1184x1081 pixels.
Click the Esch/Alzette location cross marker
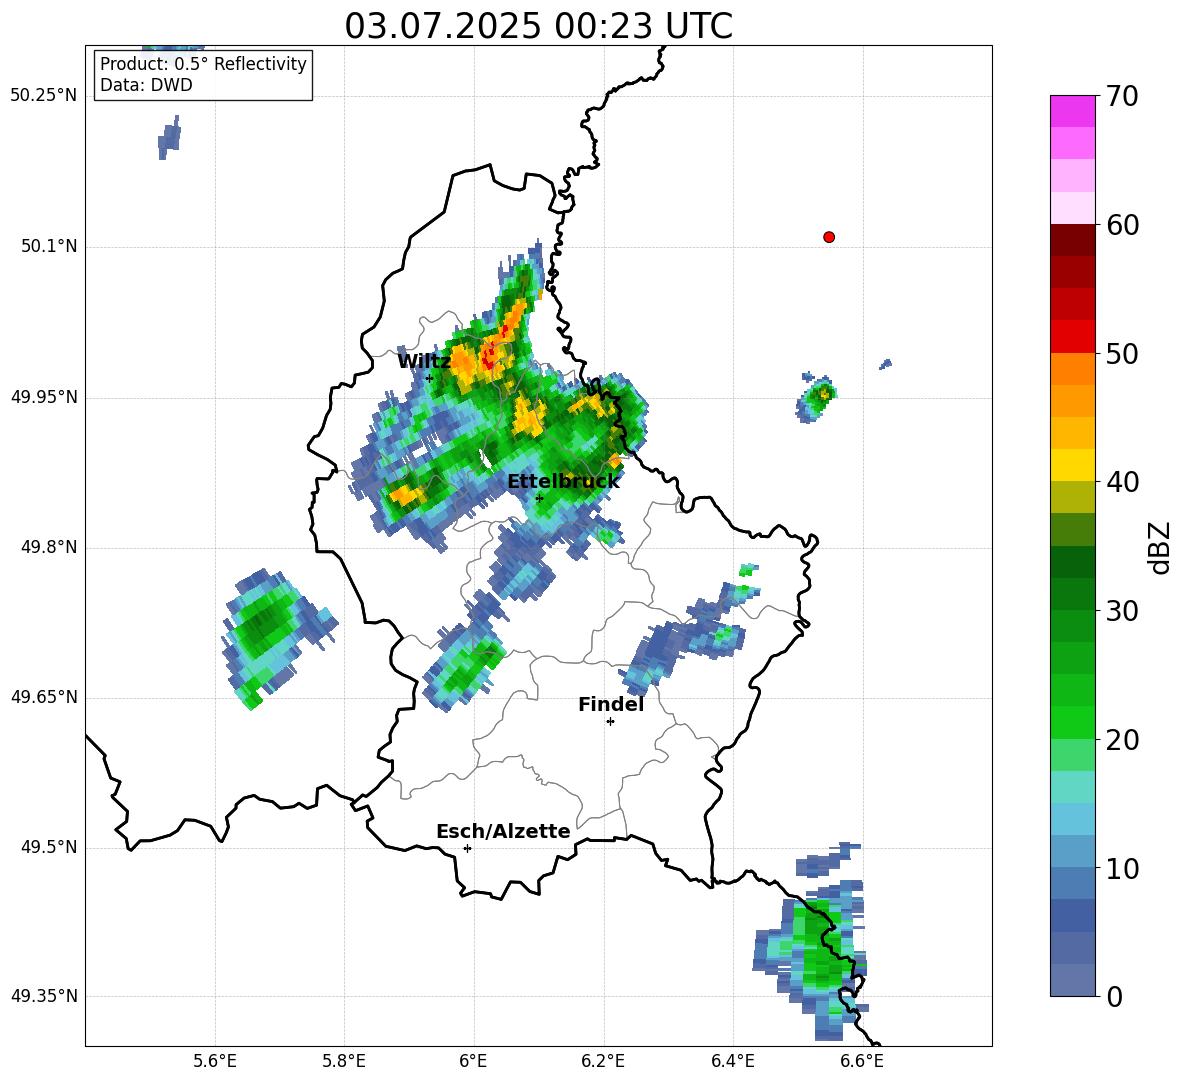[467, 848]
